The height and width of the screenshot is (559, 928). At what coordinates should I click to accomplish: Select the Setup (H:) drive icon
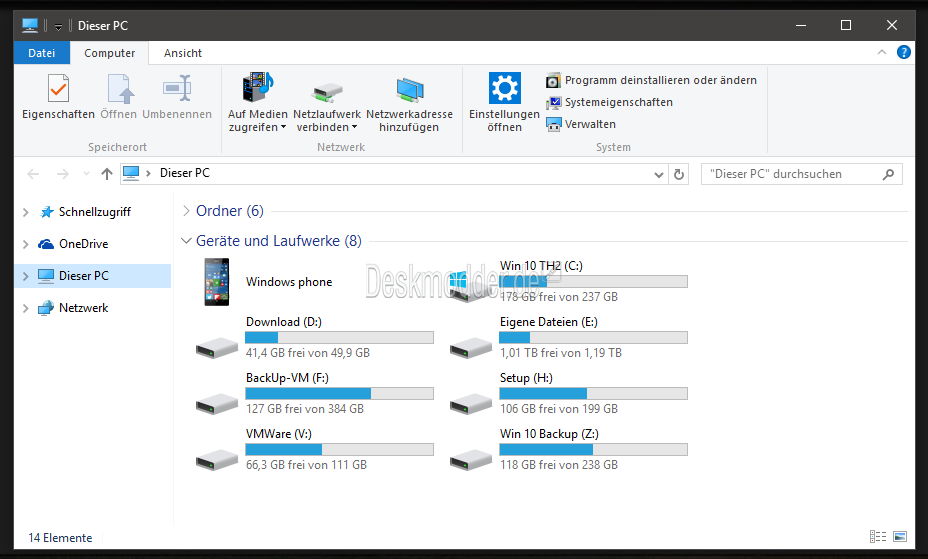[x=471, y=403]
